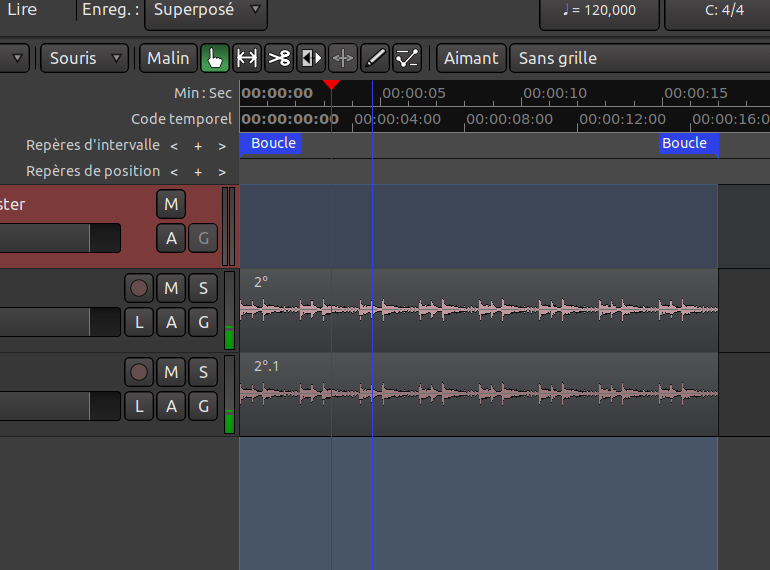The image size is (770, 570).
Task: Open the Souris edit point dropdown
Action: [x=84, y=58]
